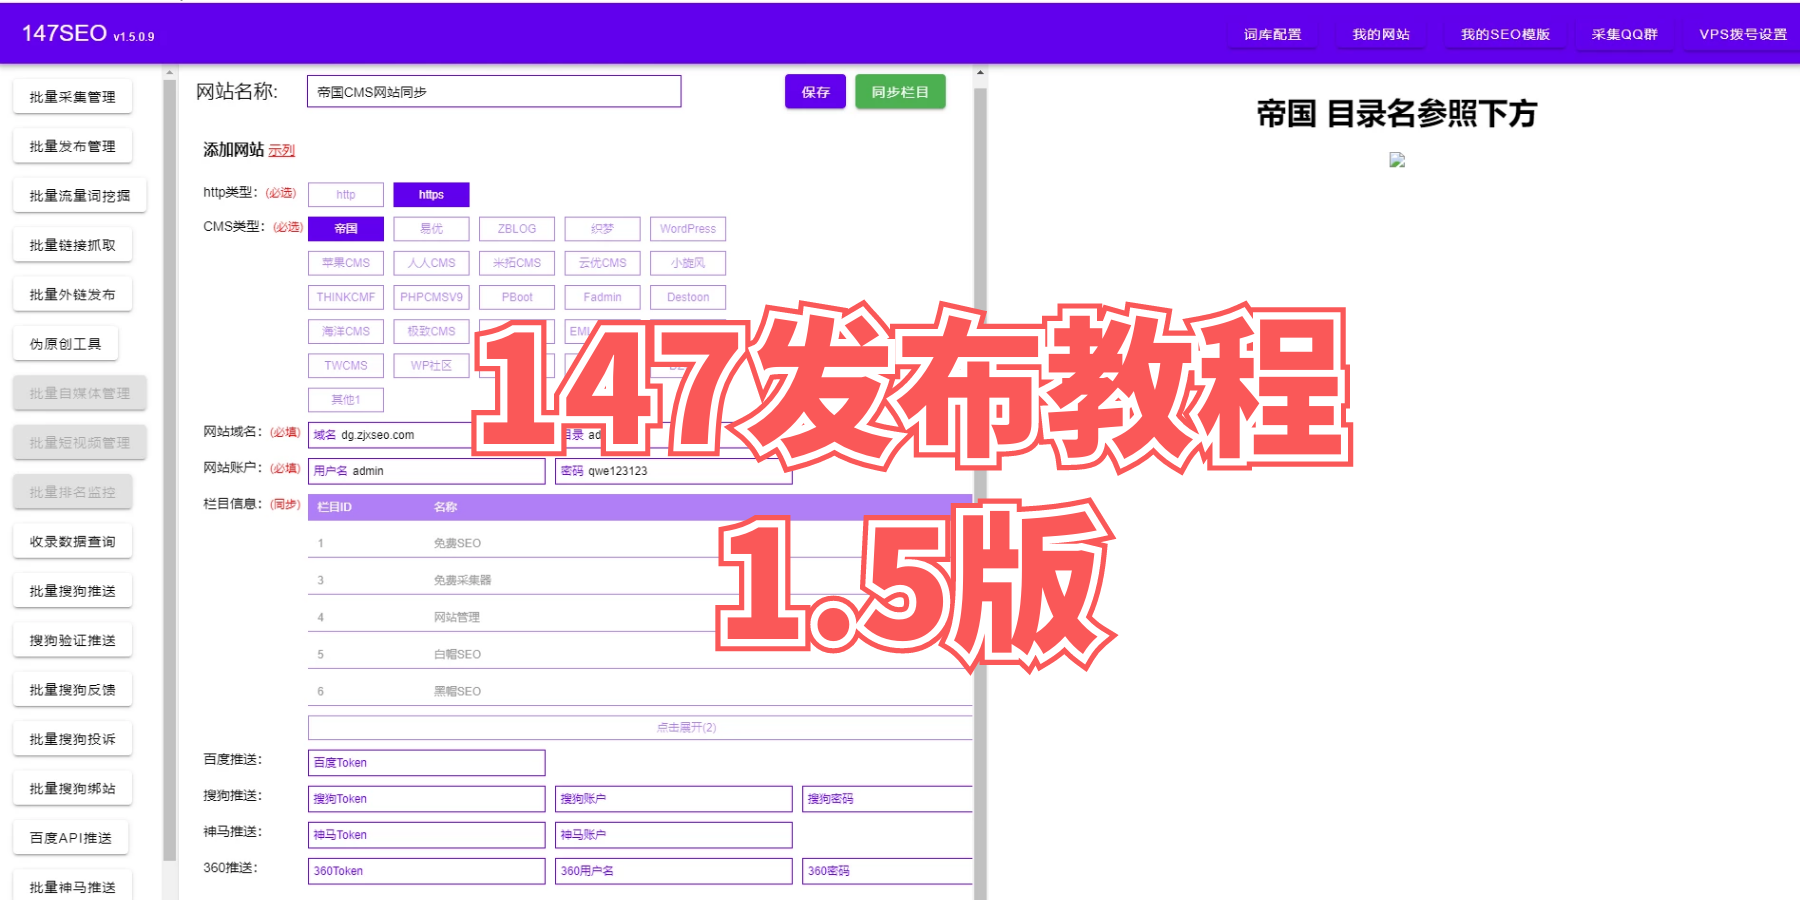Open 批量搜狗投诉 in sidebar
Image resolution: width=1800 pixels, height=900 pixels.
click(72, 740)
